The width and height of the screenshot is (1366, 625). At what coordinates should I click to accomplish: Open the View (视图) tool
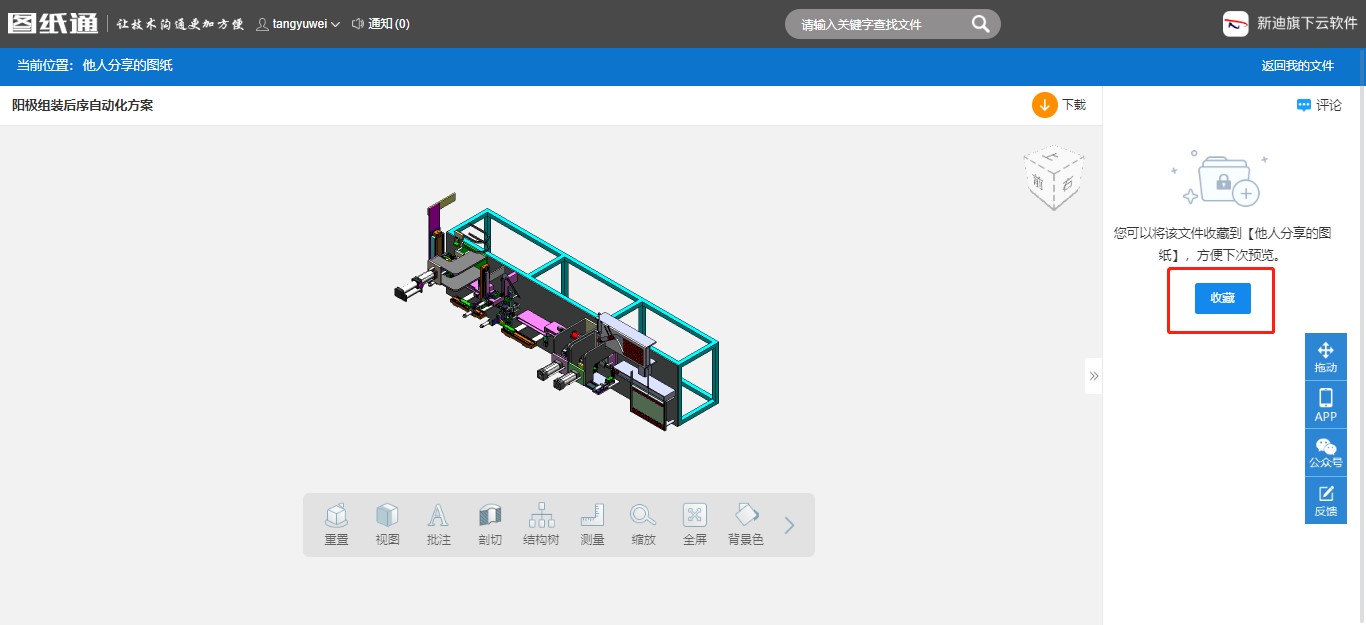point(387,524)
